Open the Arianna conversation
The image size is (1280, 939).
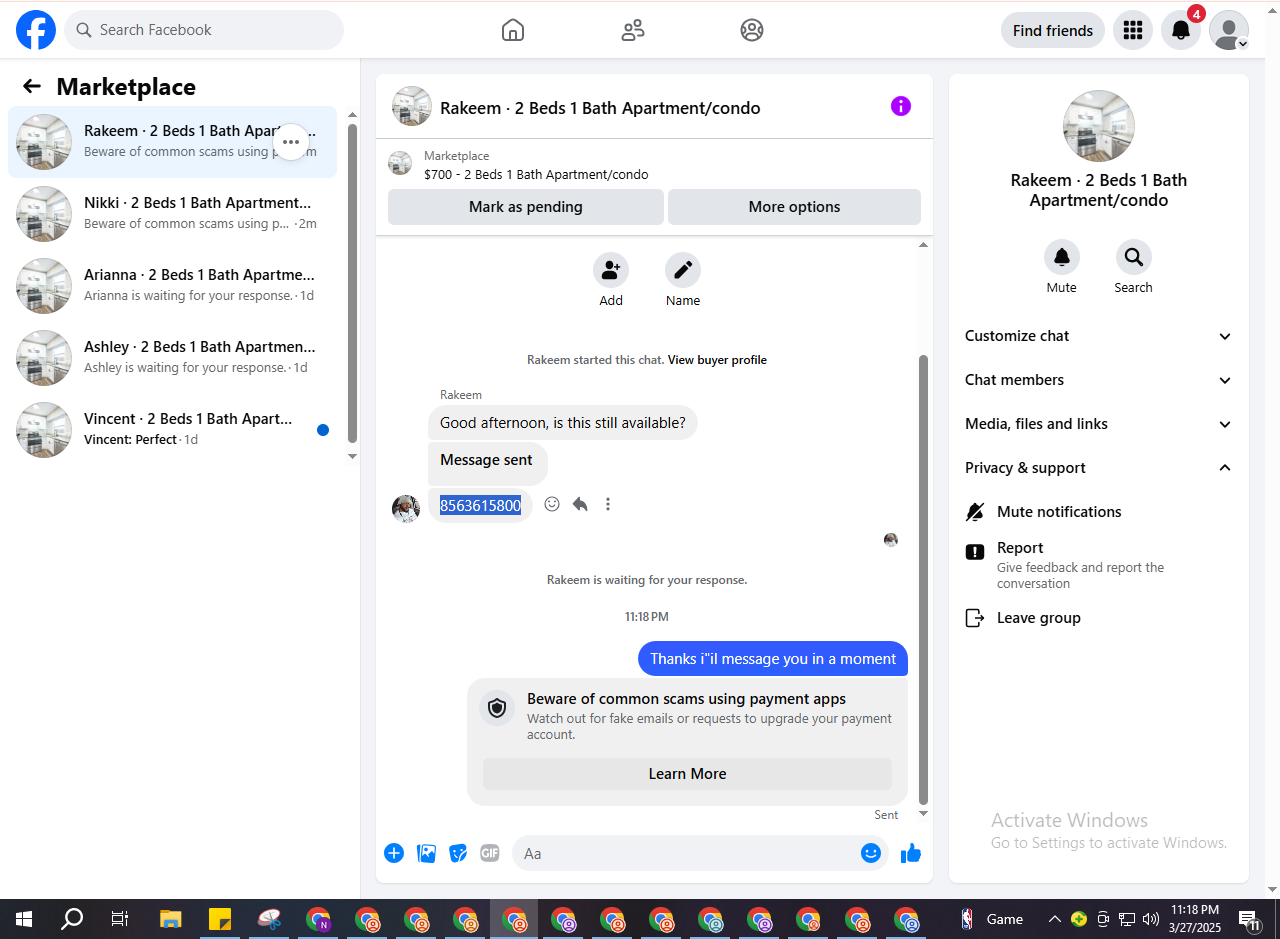[173, 286]
